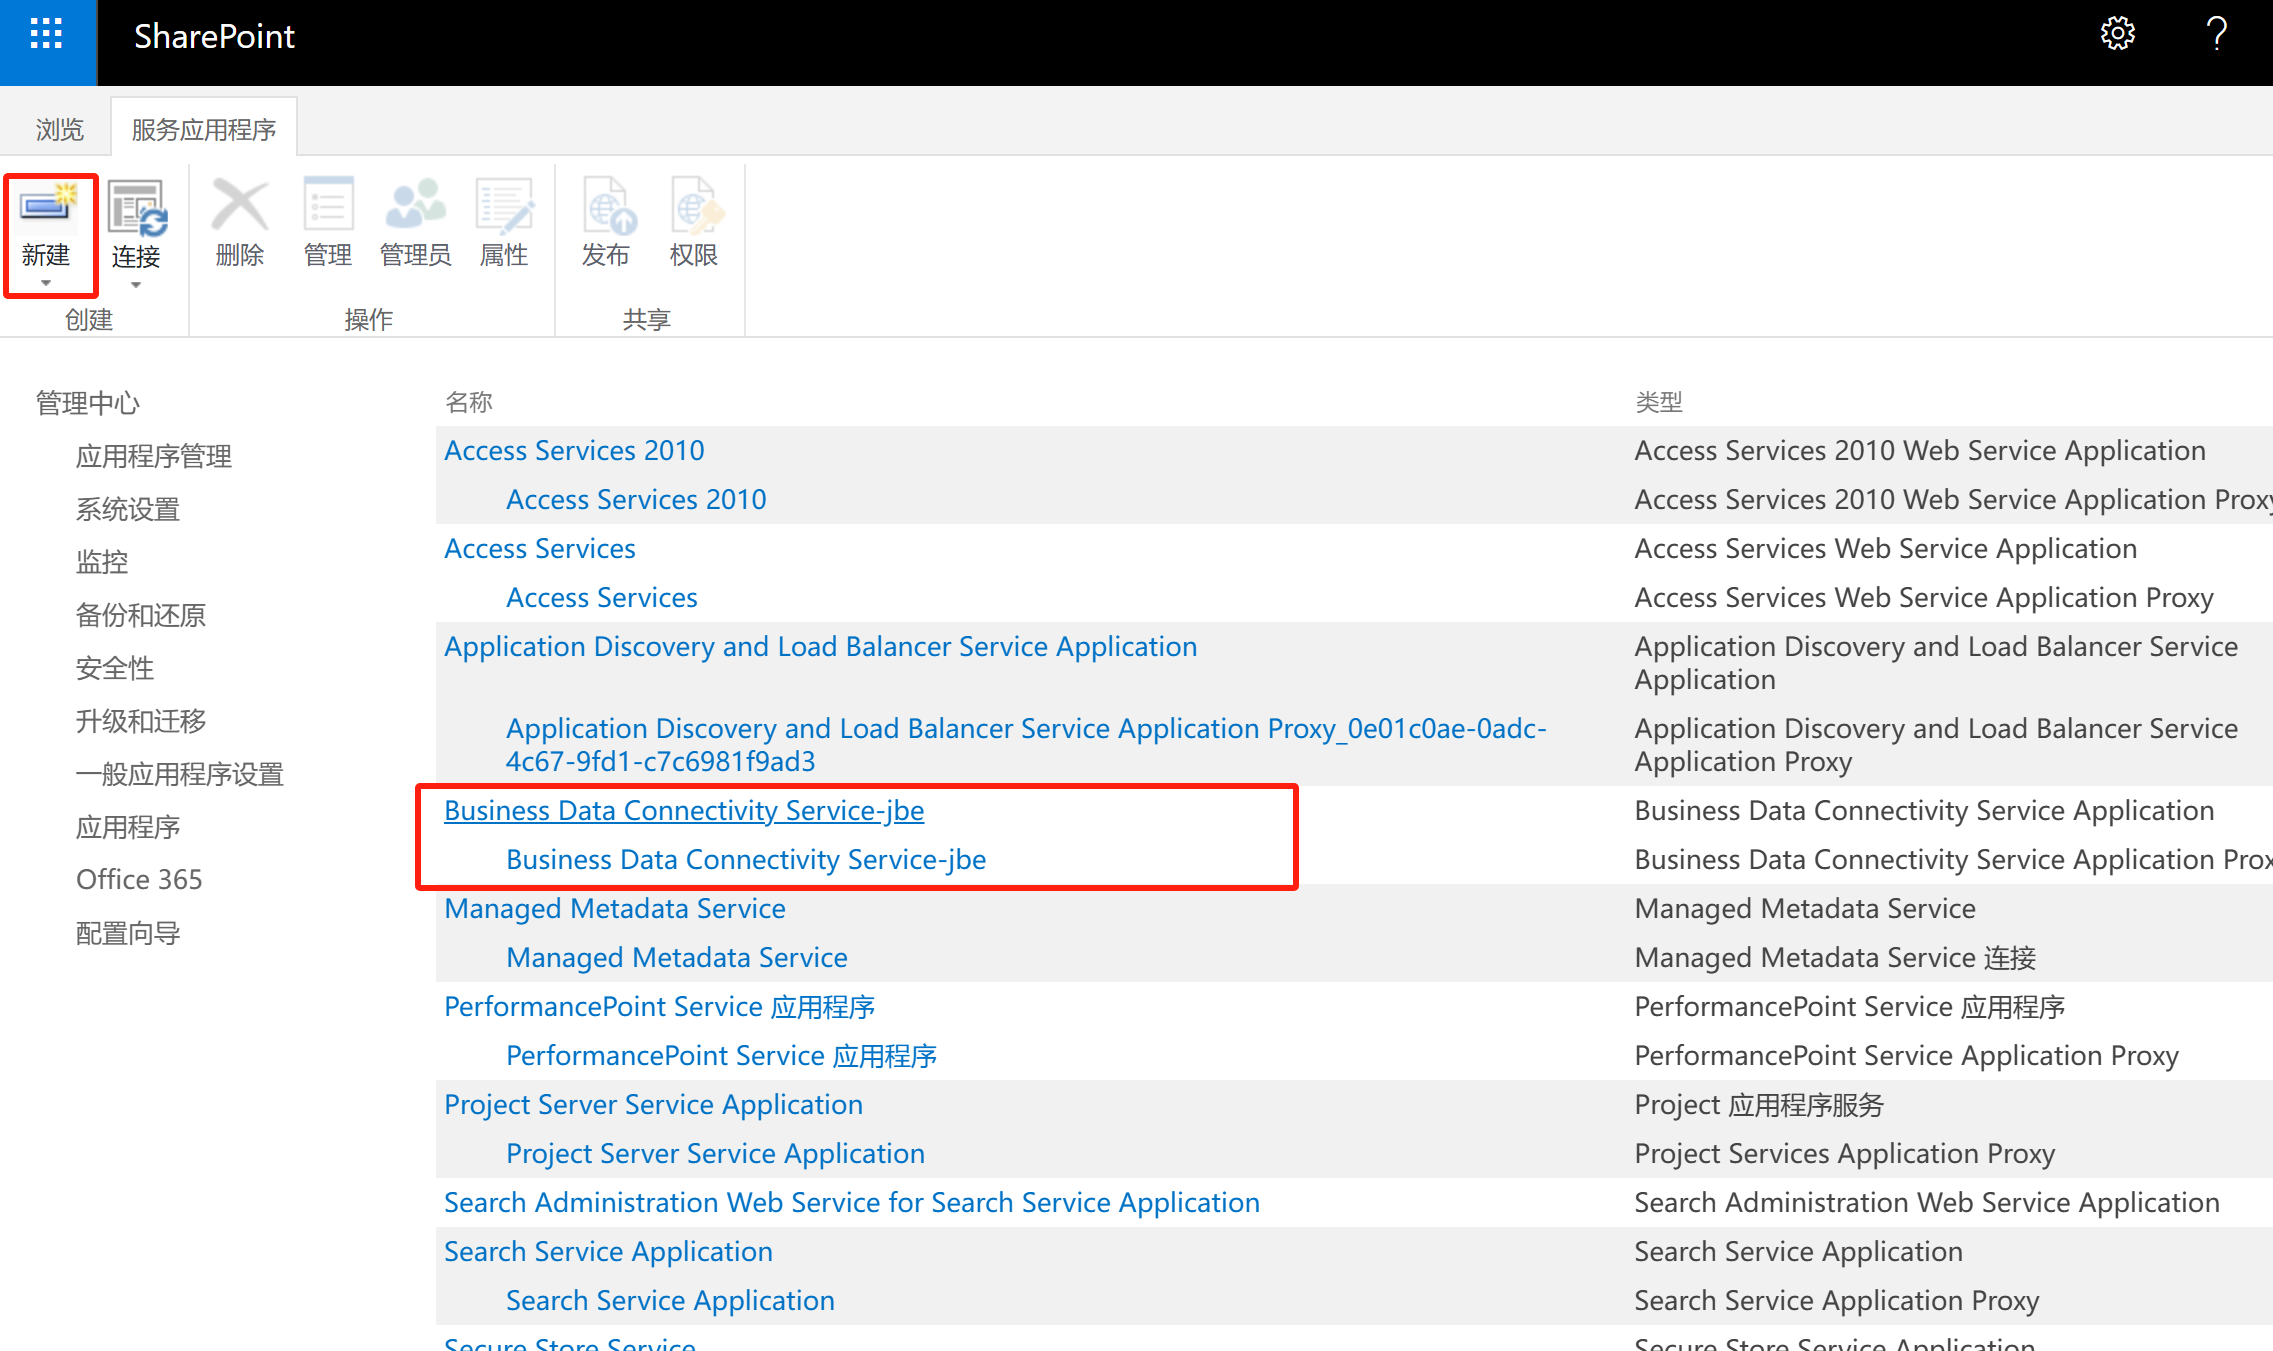This screenshot has width=2273, height=1351.
Task: Open the SharePoint app launcher grid
Action: (x=47, y=35)
